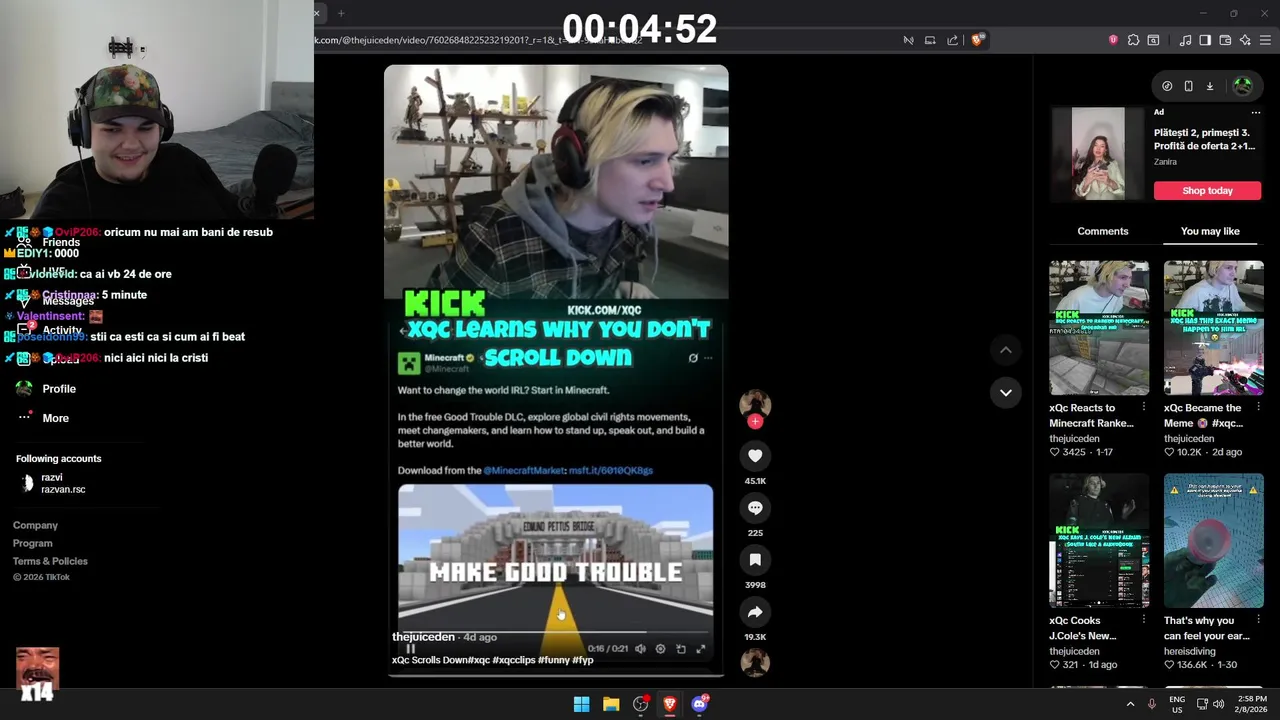Image resolution: width=1280 pixels, height=720 pixels.
Task: Open the spinning sound disc avatar
Action: point(755,662)
